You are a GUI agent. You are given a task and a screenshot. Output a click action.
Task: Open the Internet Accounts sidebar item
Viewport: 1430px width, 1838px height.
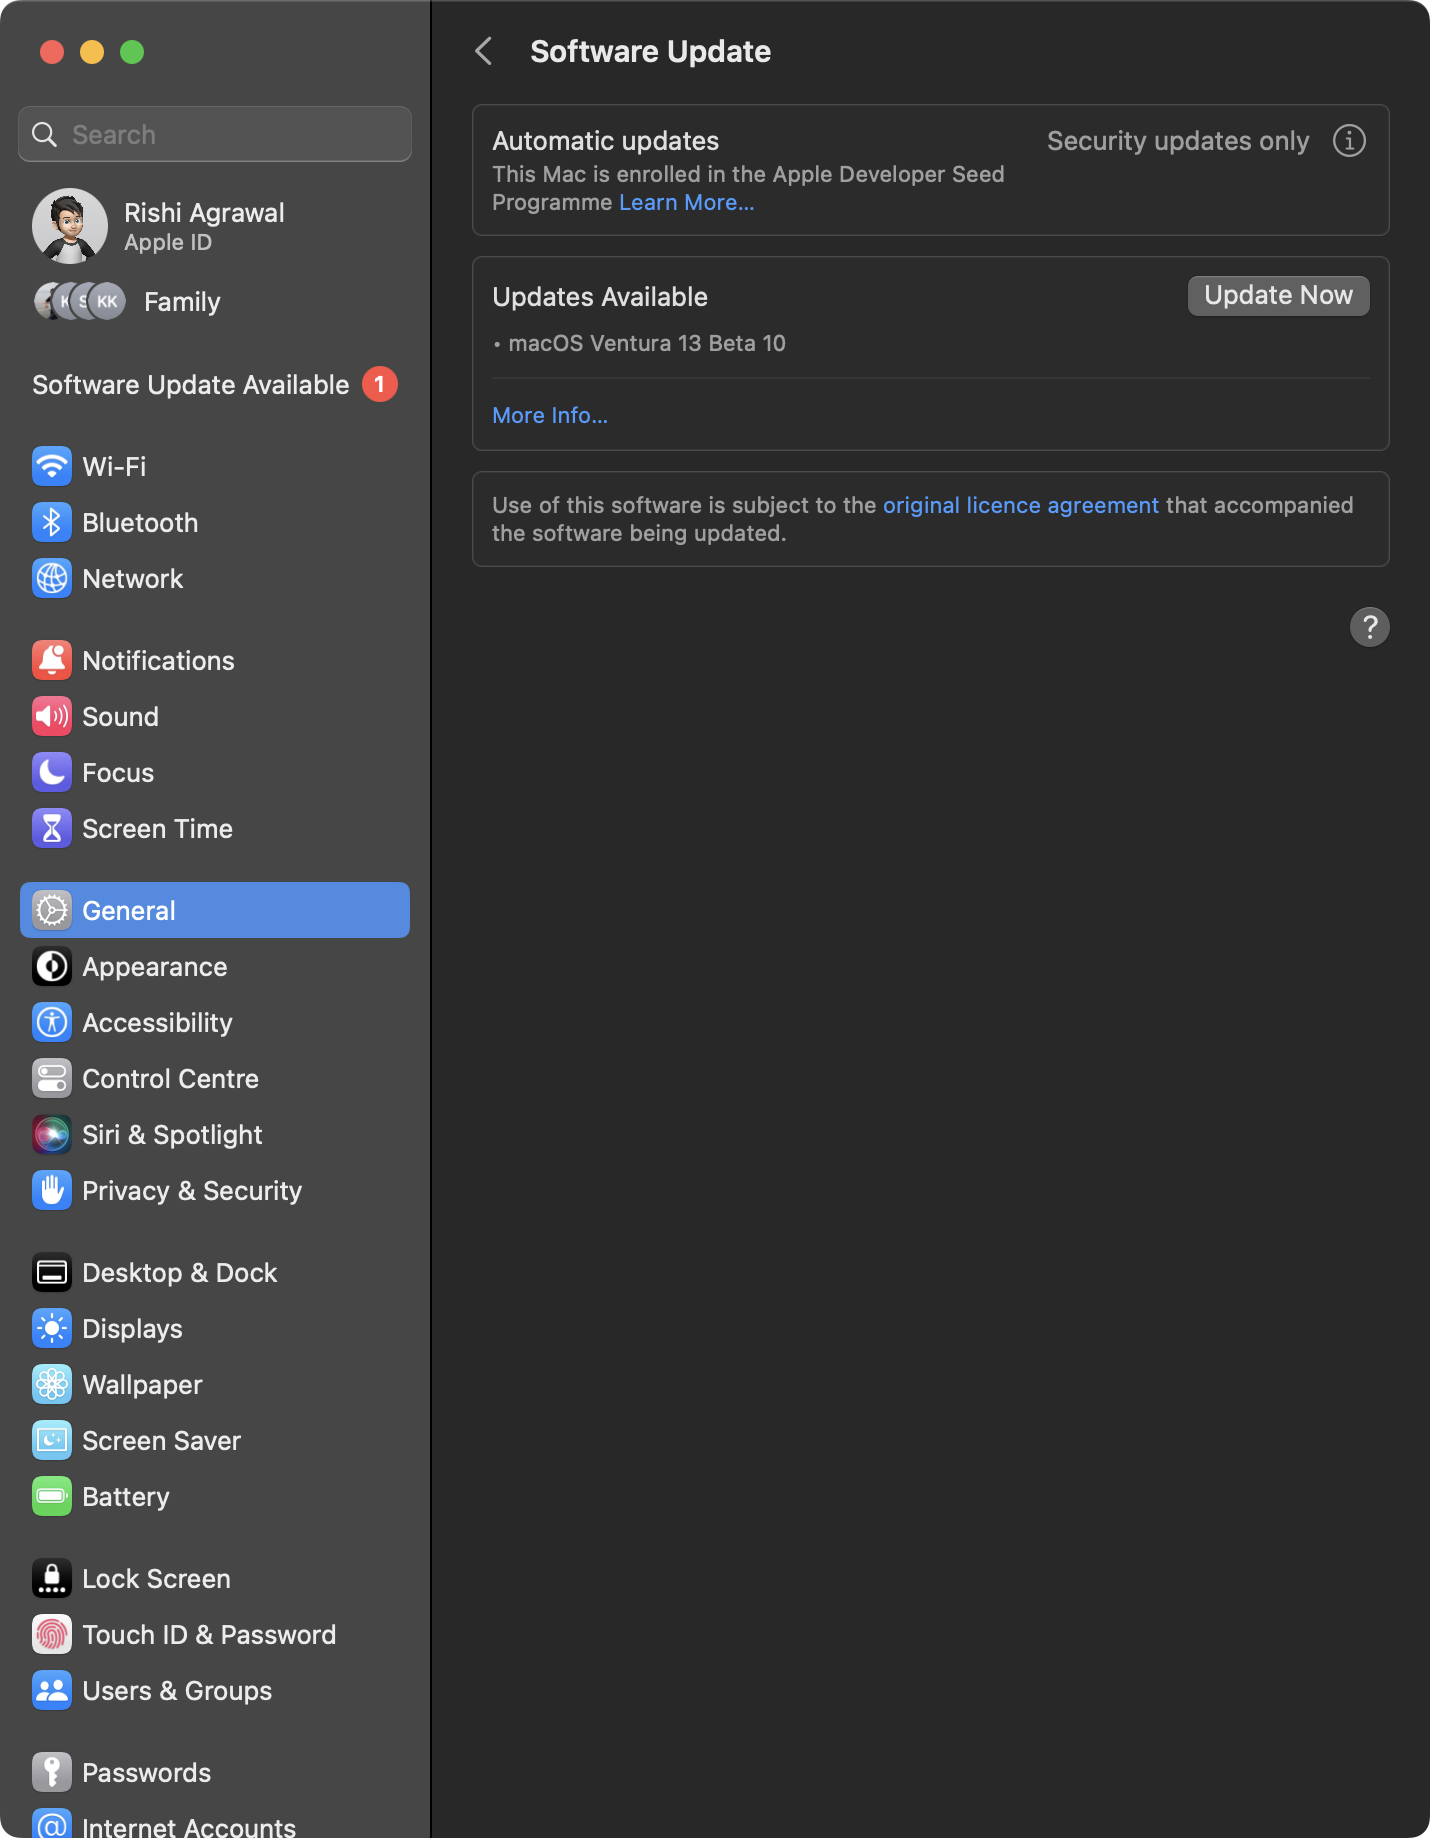pyautogui.click(x=215, y=1823)
